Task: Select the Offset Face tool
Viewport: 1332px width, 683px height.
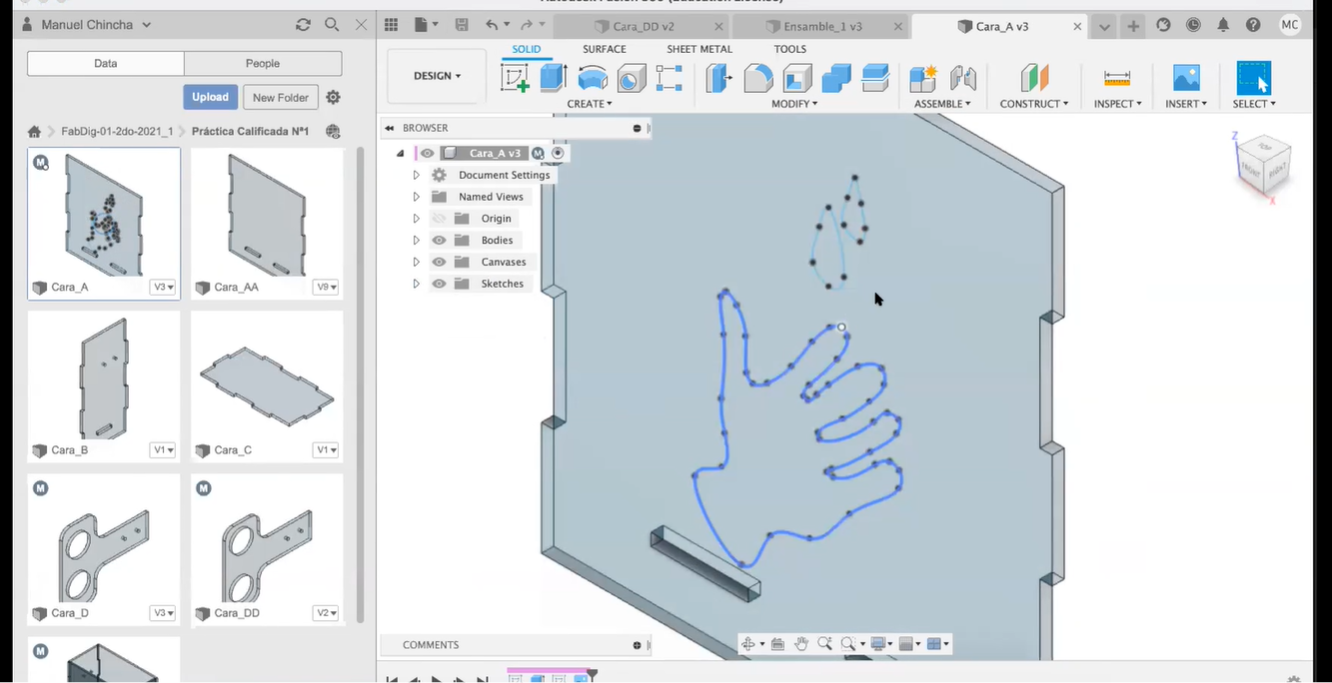Action: pos(875,78)
